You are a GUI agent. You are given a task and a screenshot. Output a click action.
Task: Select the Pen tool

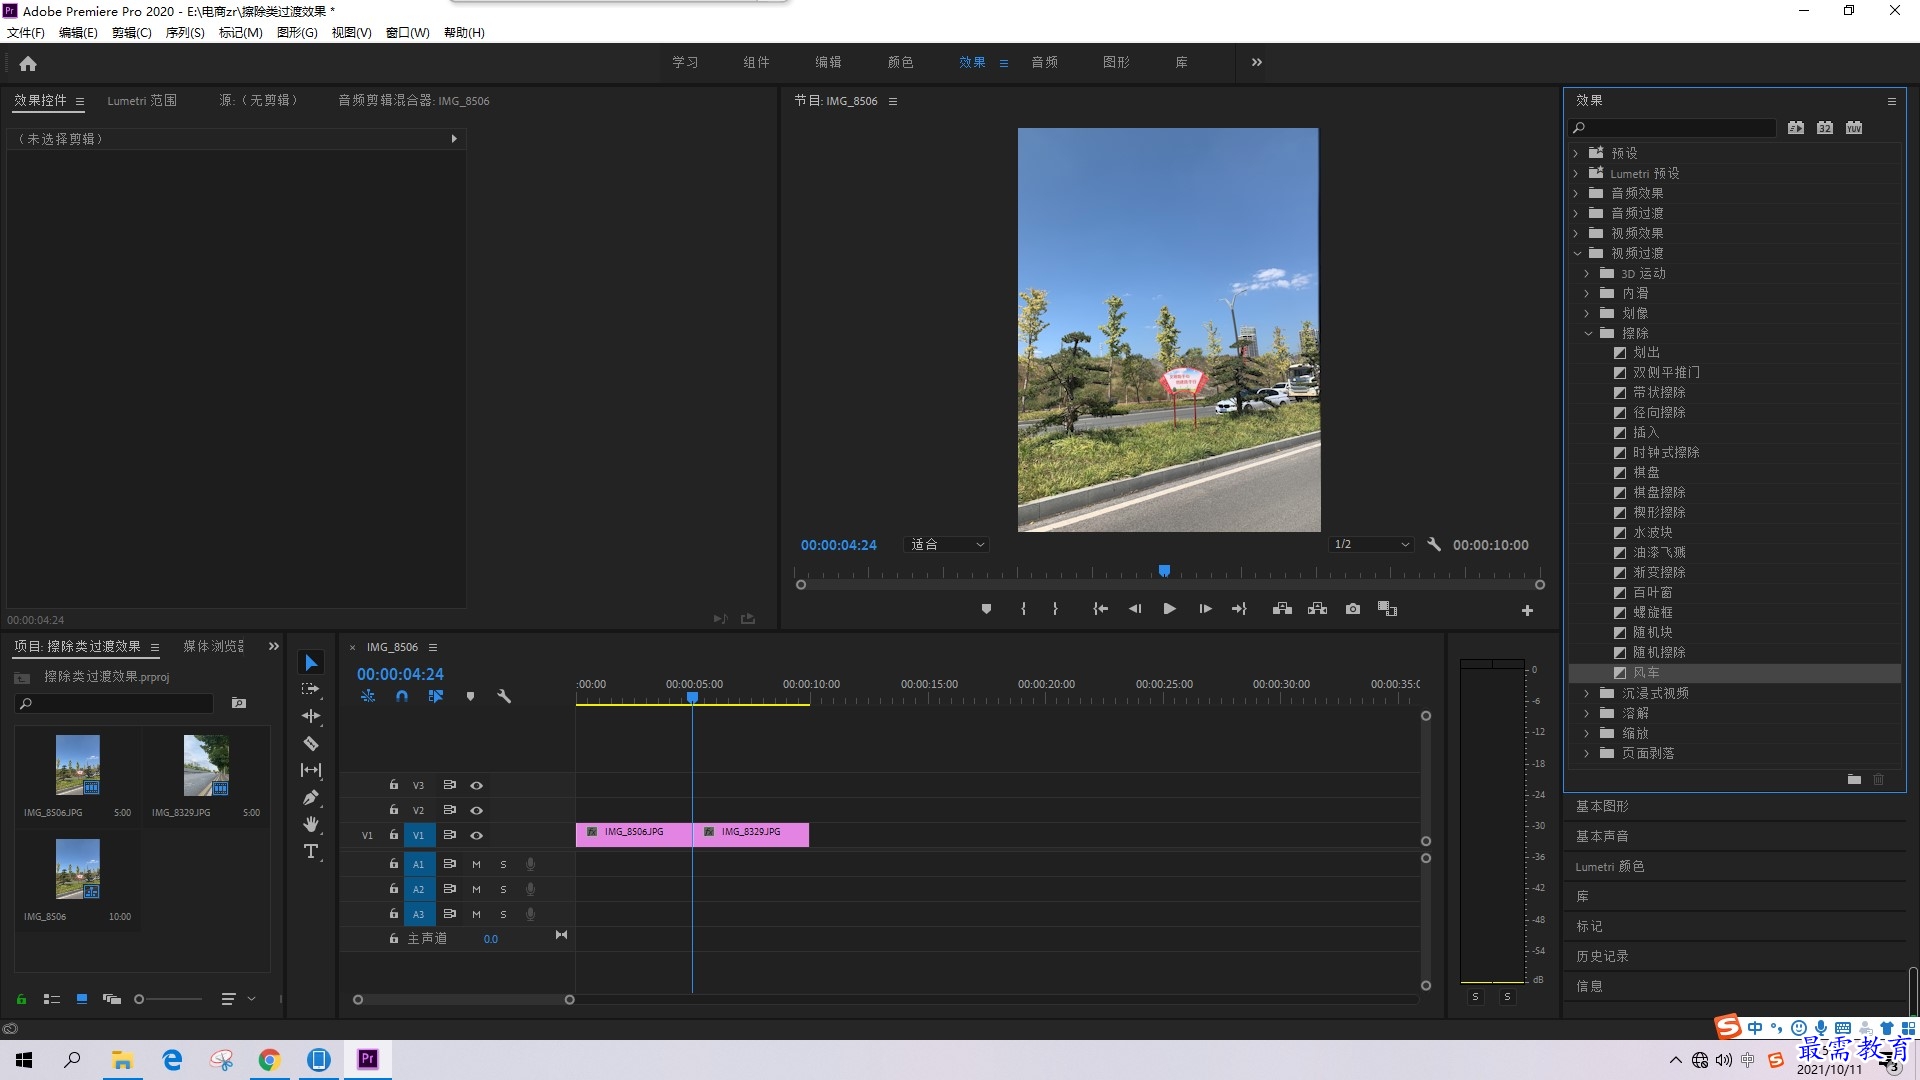311,797
